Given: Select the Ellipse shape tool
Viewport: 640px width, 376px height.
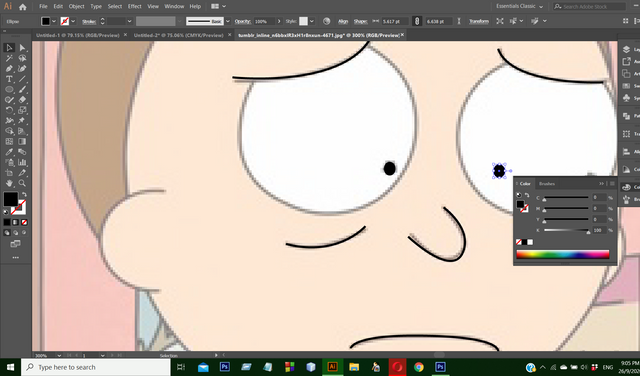Looking at the screenshot, I should pos(9,89).
